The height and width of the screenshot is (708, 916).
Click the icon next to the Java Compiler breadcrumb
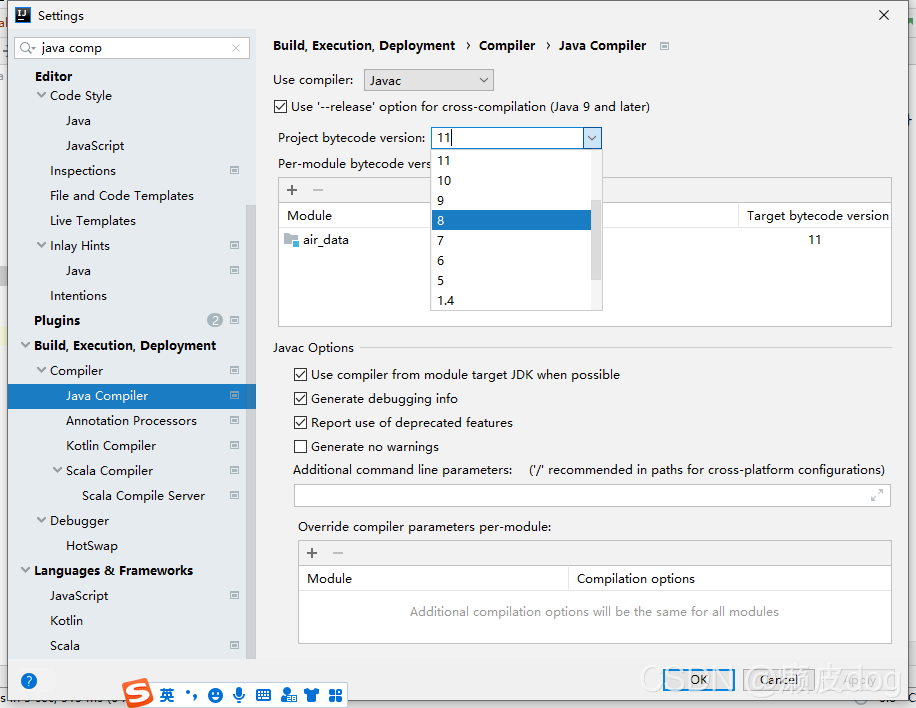pos(664,46)
